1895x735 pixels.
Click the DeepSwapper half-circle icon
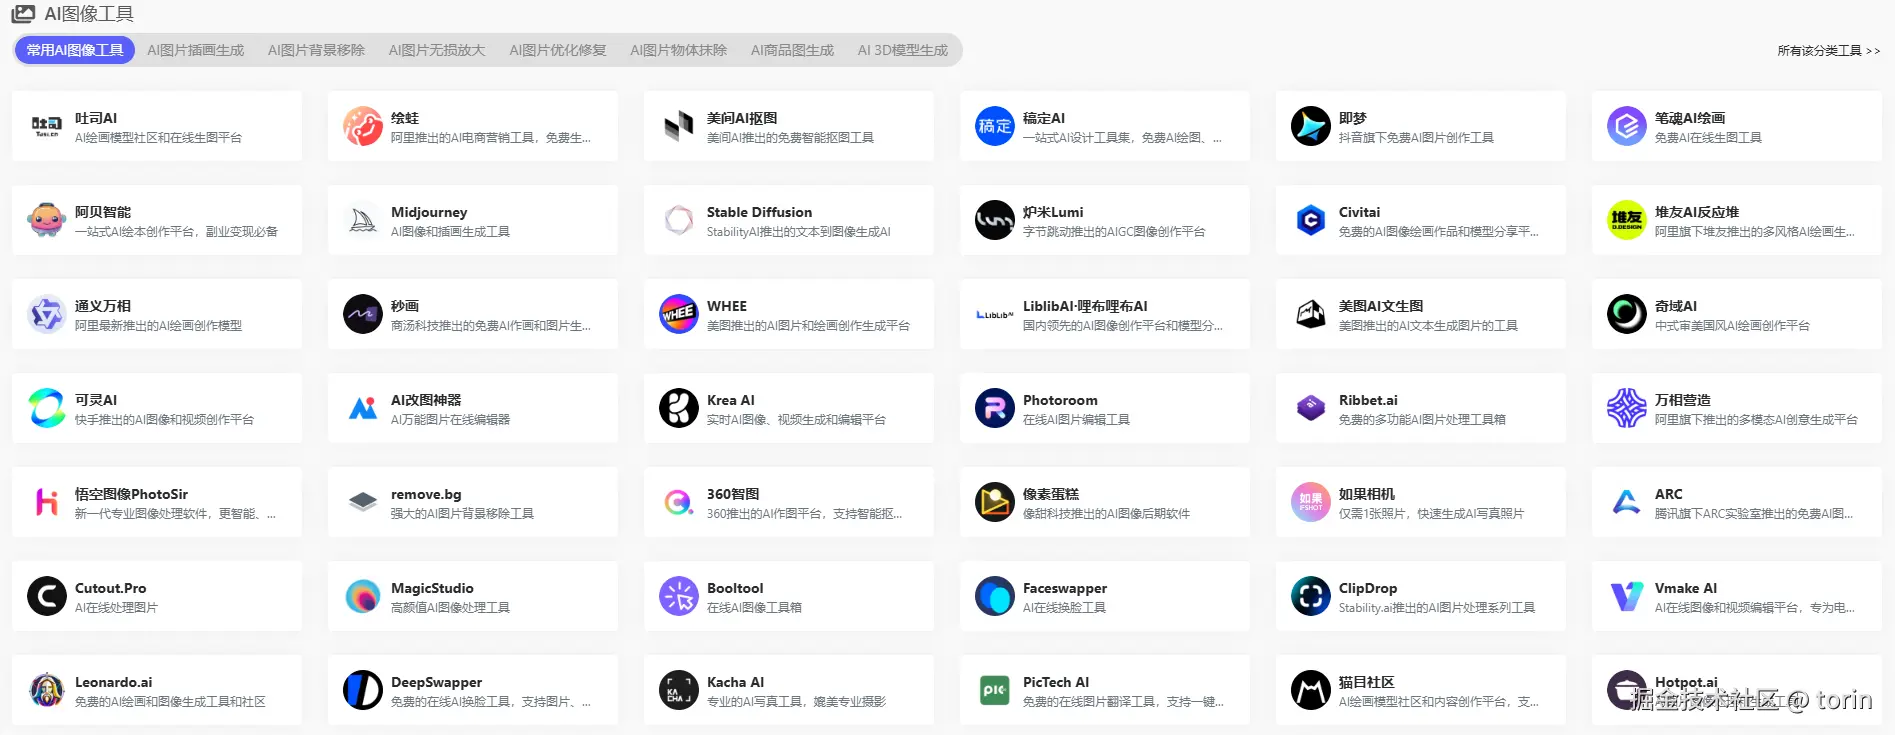click(363, 690)
